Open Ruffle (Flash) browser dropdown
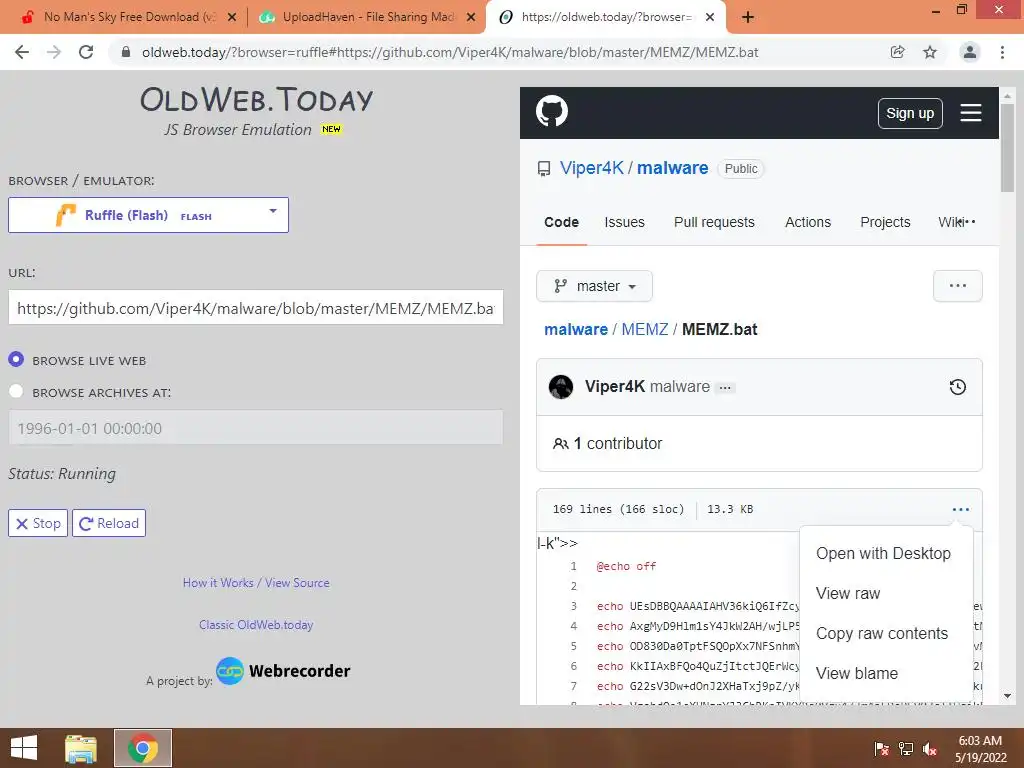 (148, 215)
